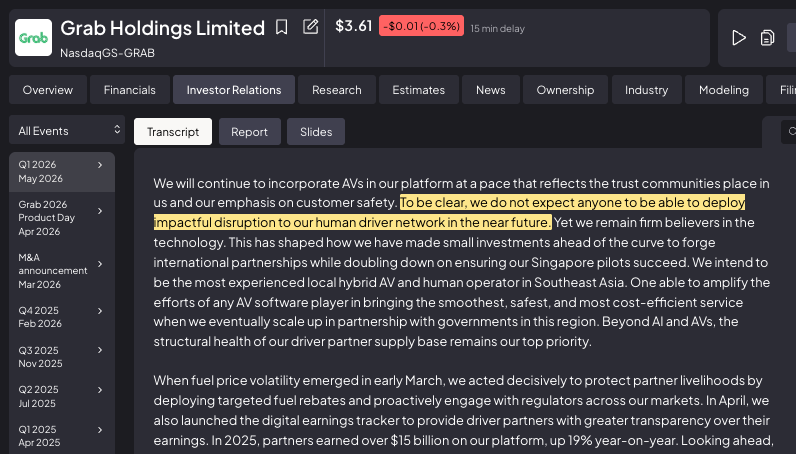Open the Estimates tab
Screen dimensions: 796x454
coord(418,90)
